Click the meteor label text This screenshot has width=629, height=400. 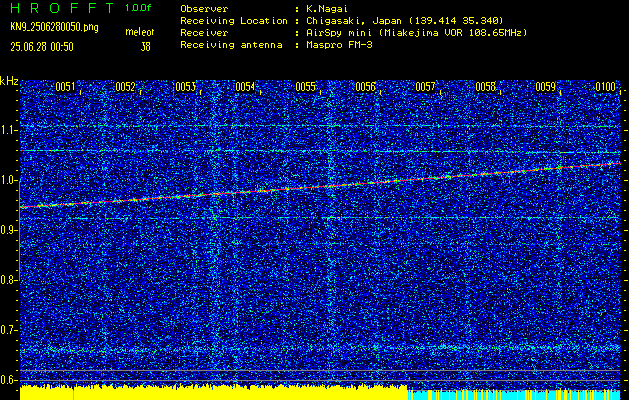[x=140, y=32]
